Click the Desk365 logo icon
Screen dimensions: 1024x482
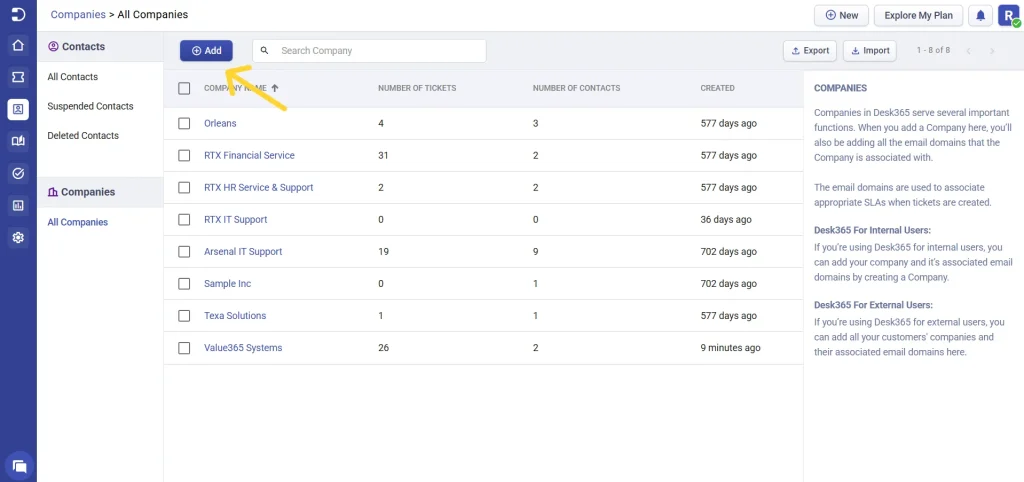click(x=18, y=14)
